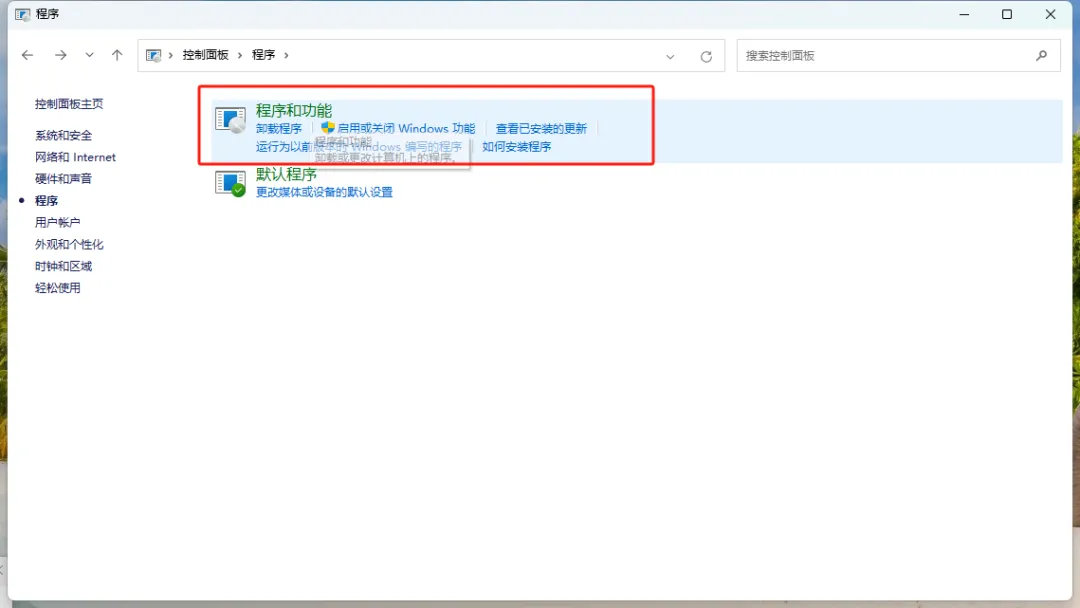1080x608 pixels.
Task: Go forward using the forward arrow
Action: [x=61, y=55]
